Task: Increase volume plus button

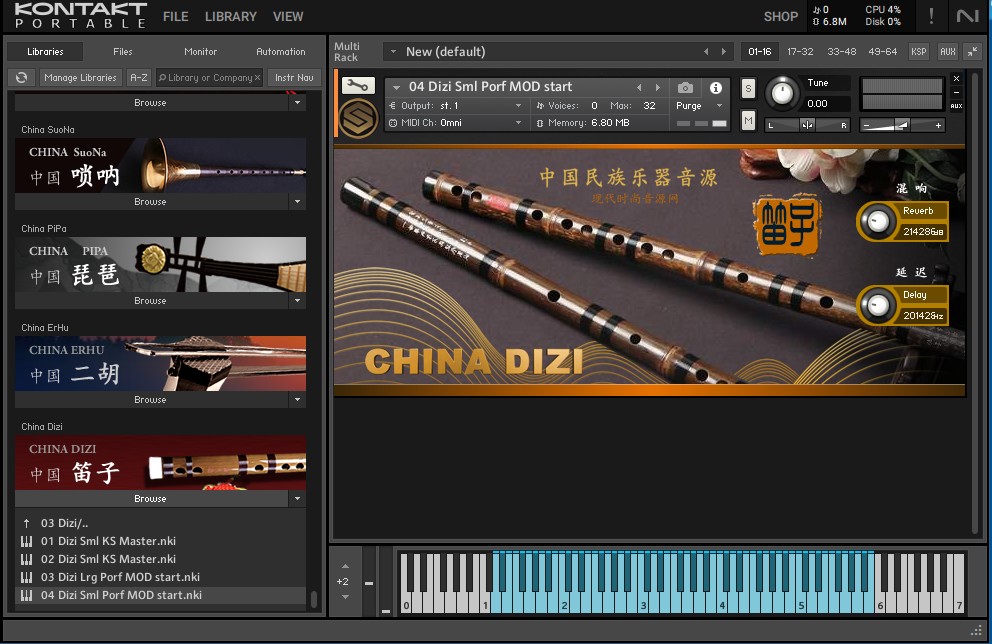Action: [938, 125]
